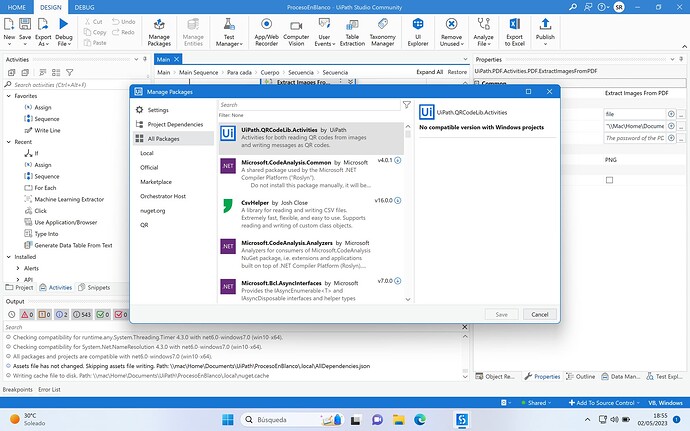Open the Computer Vision tool

[x=296, y=32]
